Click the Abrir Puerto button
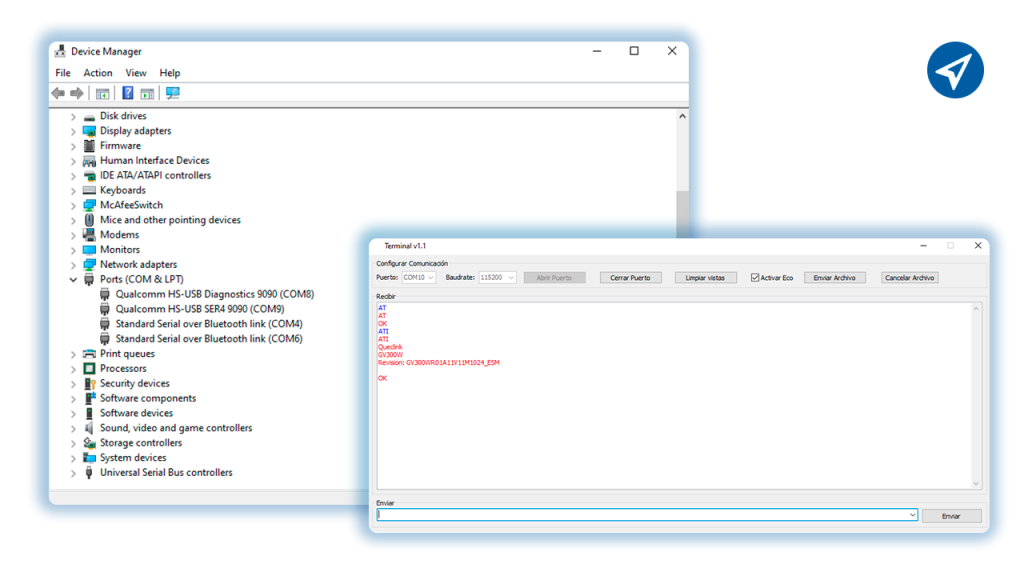Image resolution: width=1024 pixels, height=576 pixels. click(554, 278)
